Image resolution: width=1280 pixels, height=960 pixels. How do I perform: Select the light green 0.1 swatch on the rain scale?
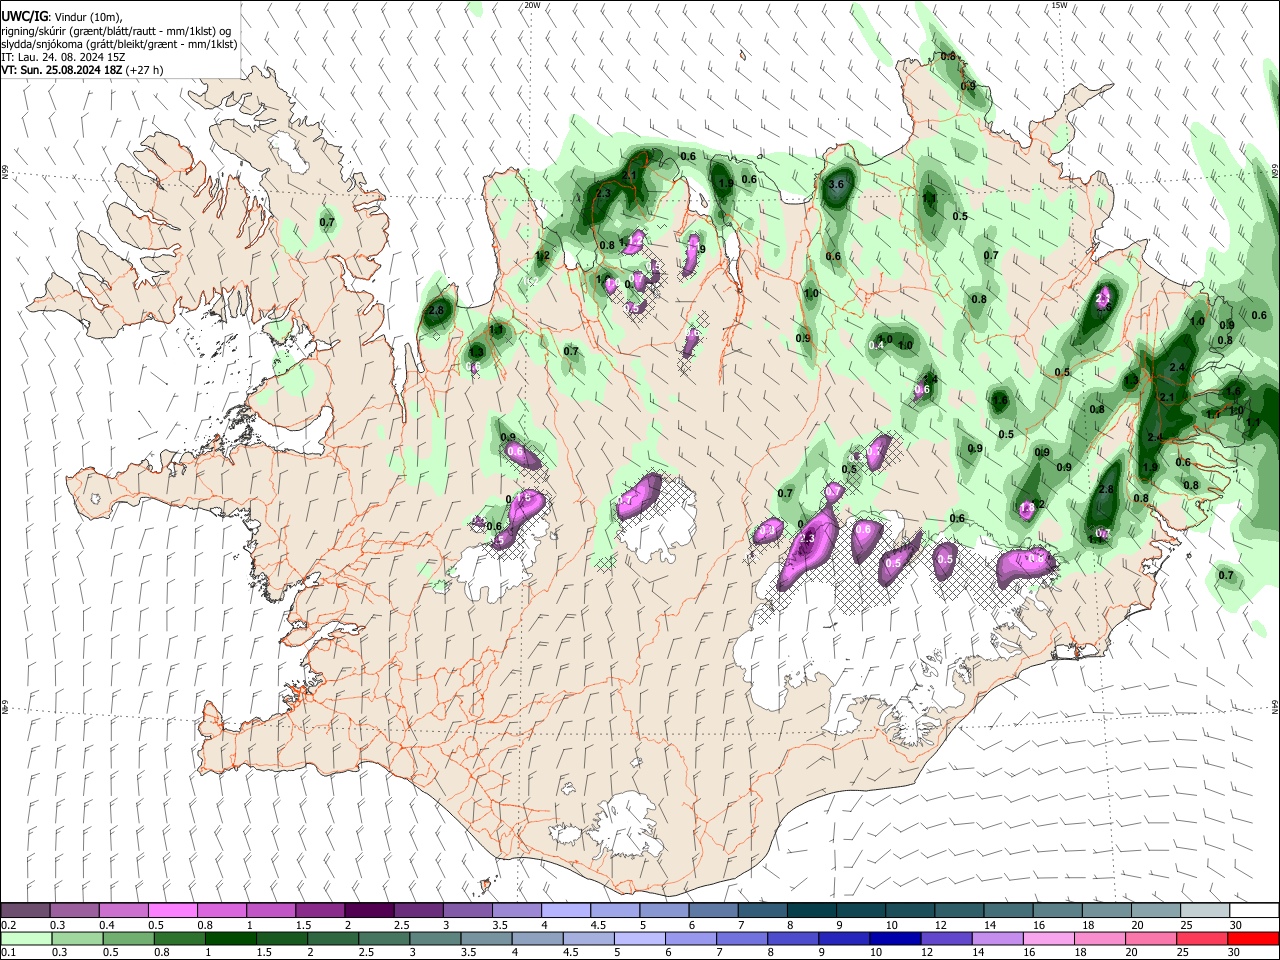click(25, 938)
